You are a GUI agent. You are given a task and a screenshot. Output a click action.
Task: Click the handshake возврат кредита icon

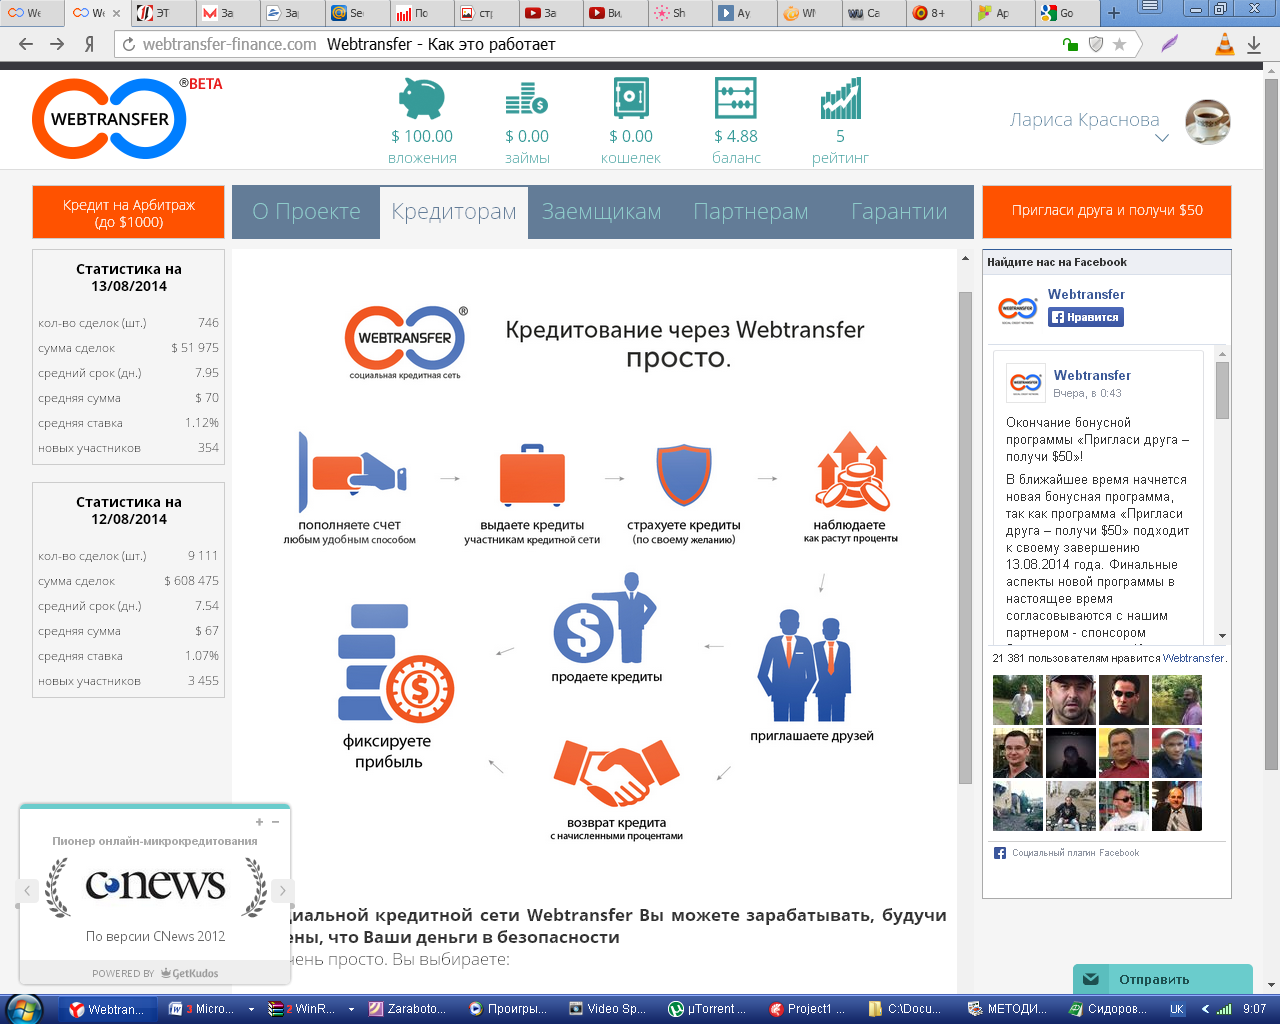click(616, 775)
